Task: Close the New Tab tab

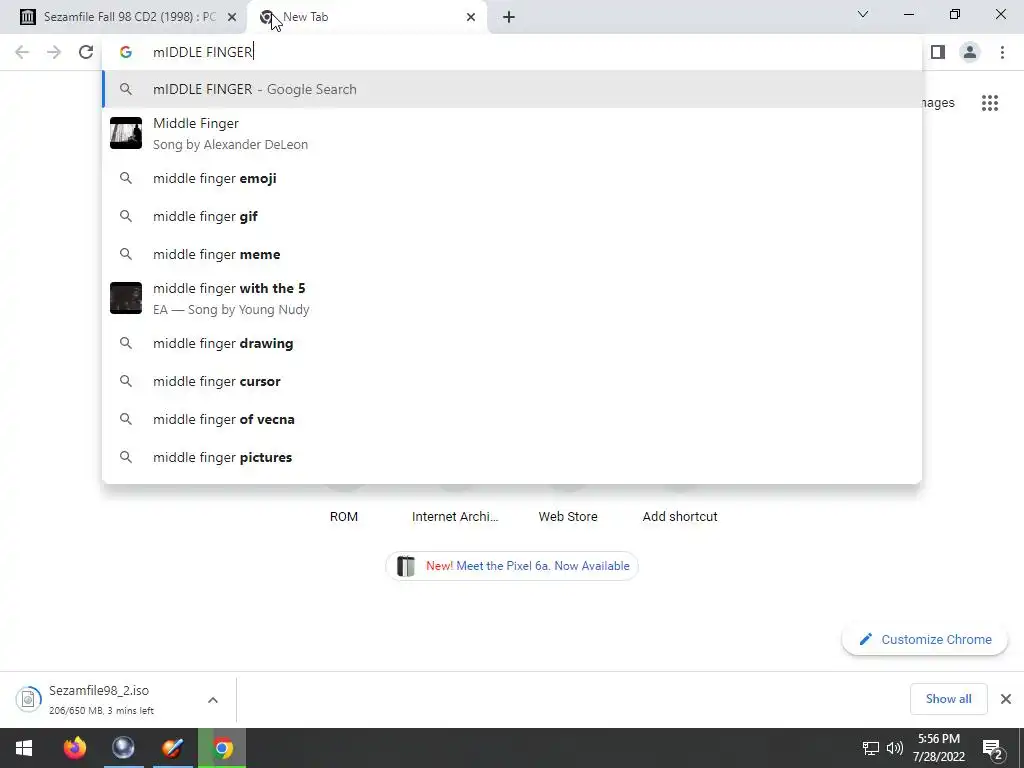Action: (x=471, y=17)
